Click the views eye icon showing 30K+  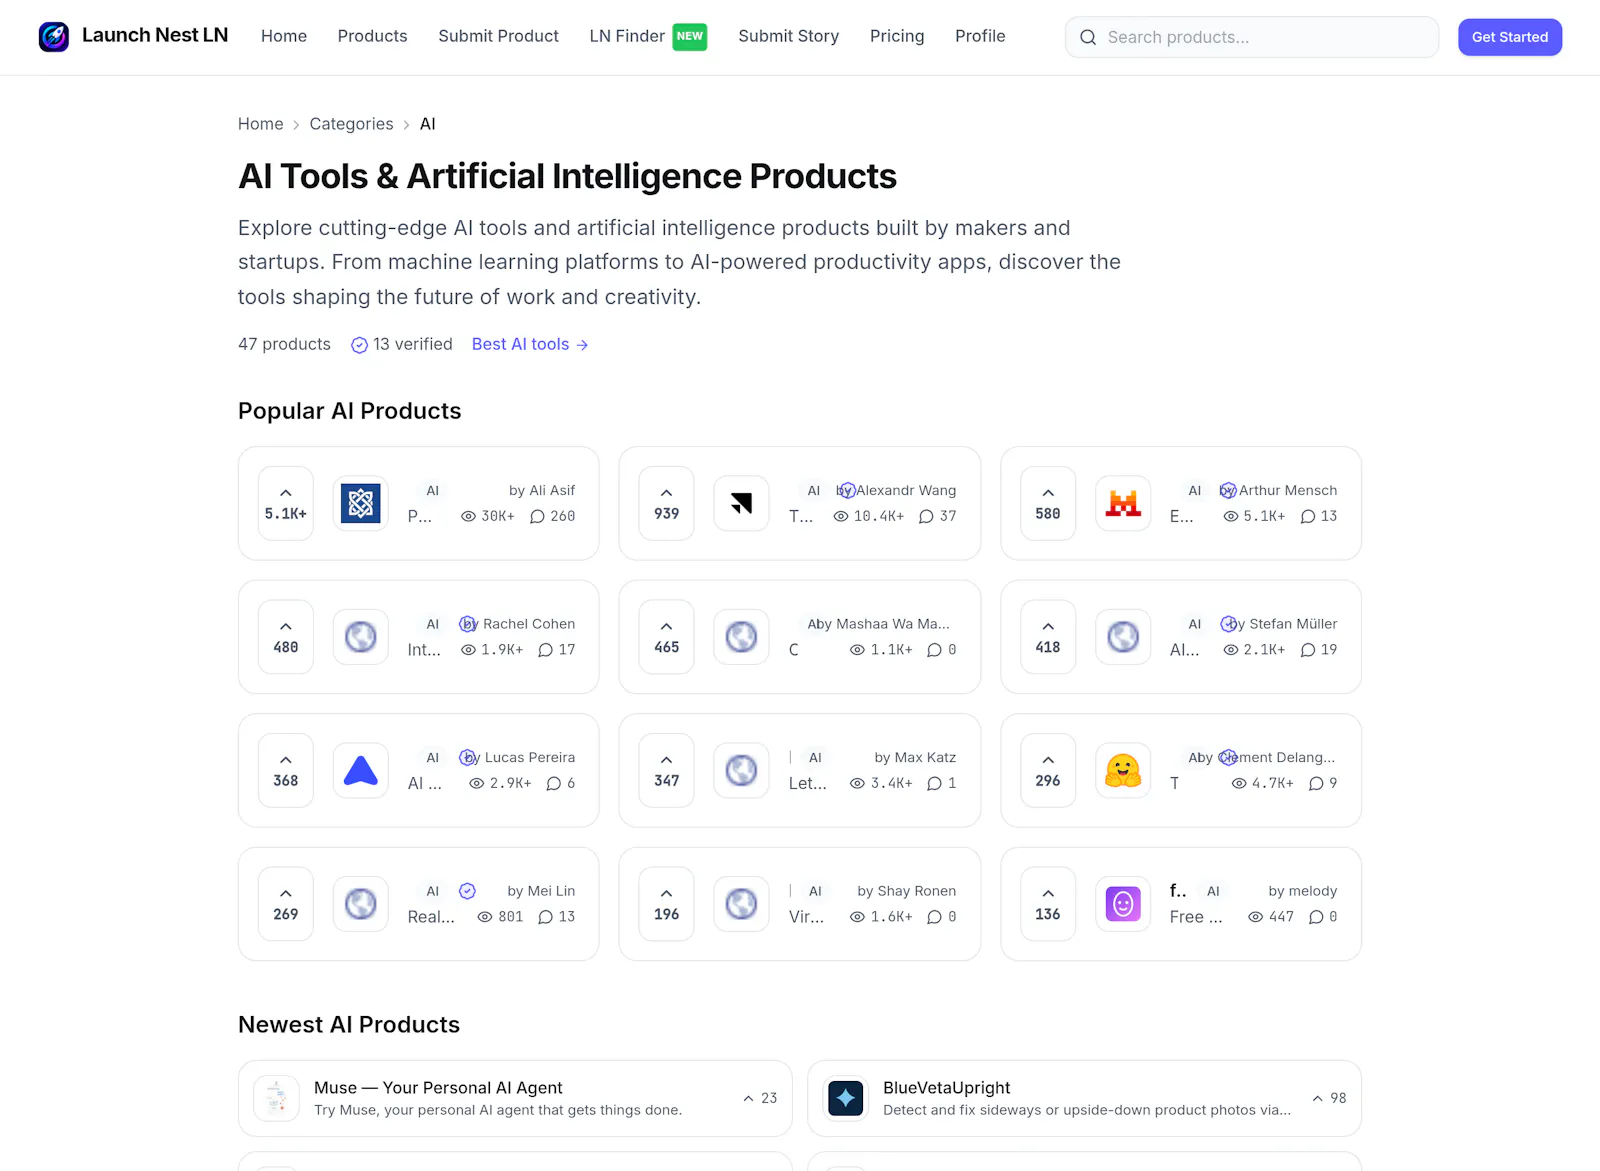tap(468, 517)
